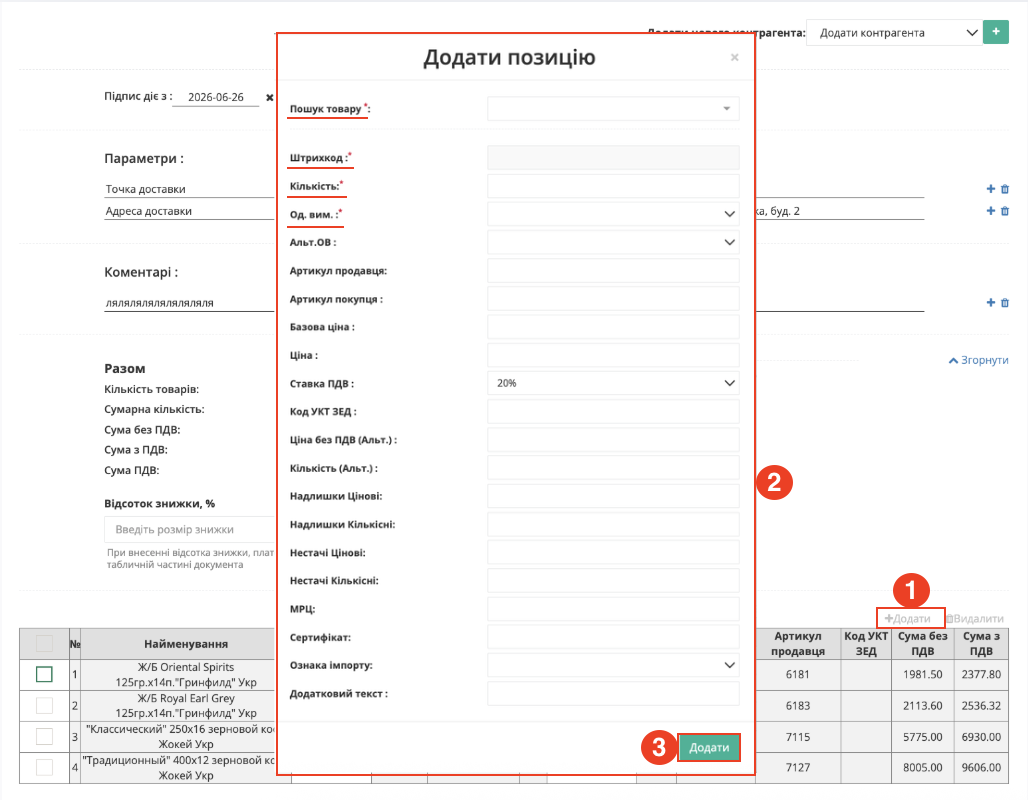This screenshot has height=800, width=1028.
Task: Open the Од. вим. dropdown
Action: coord(613,214)
